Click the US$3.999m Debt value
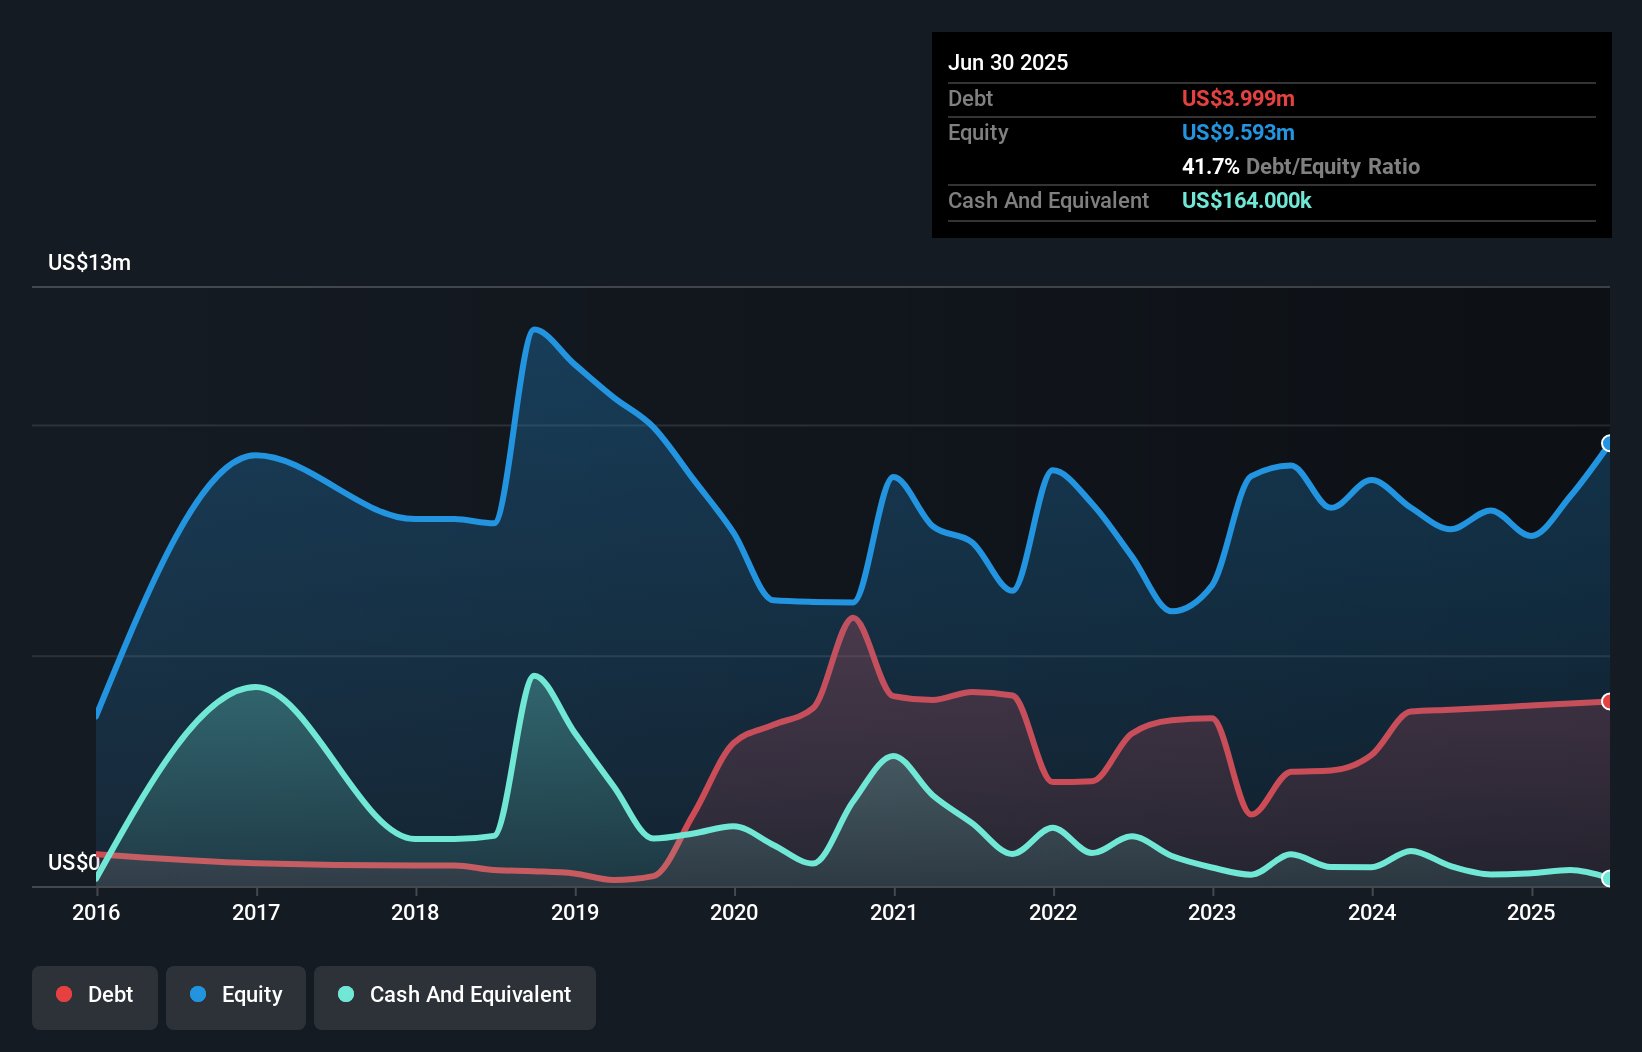Screen dimensions: 1642x1052 coord(1238,98)
